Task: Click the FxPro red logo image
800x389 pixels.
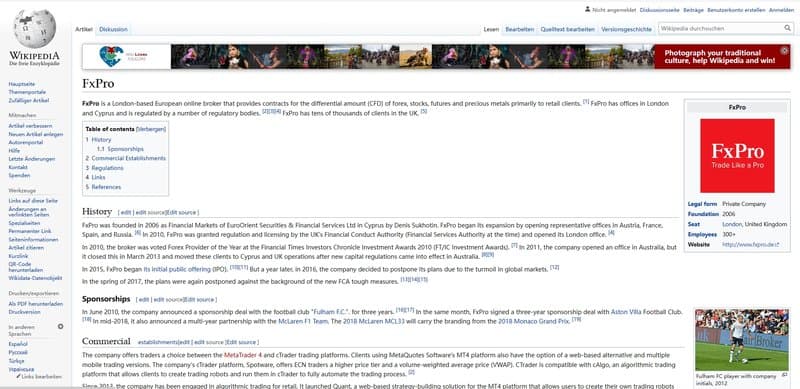Action: click(737, 156)
